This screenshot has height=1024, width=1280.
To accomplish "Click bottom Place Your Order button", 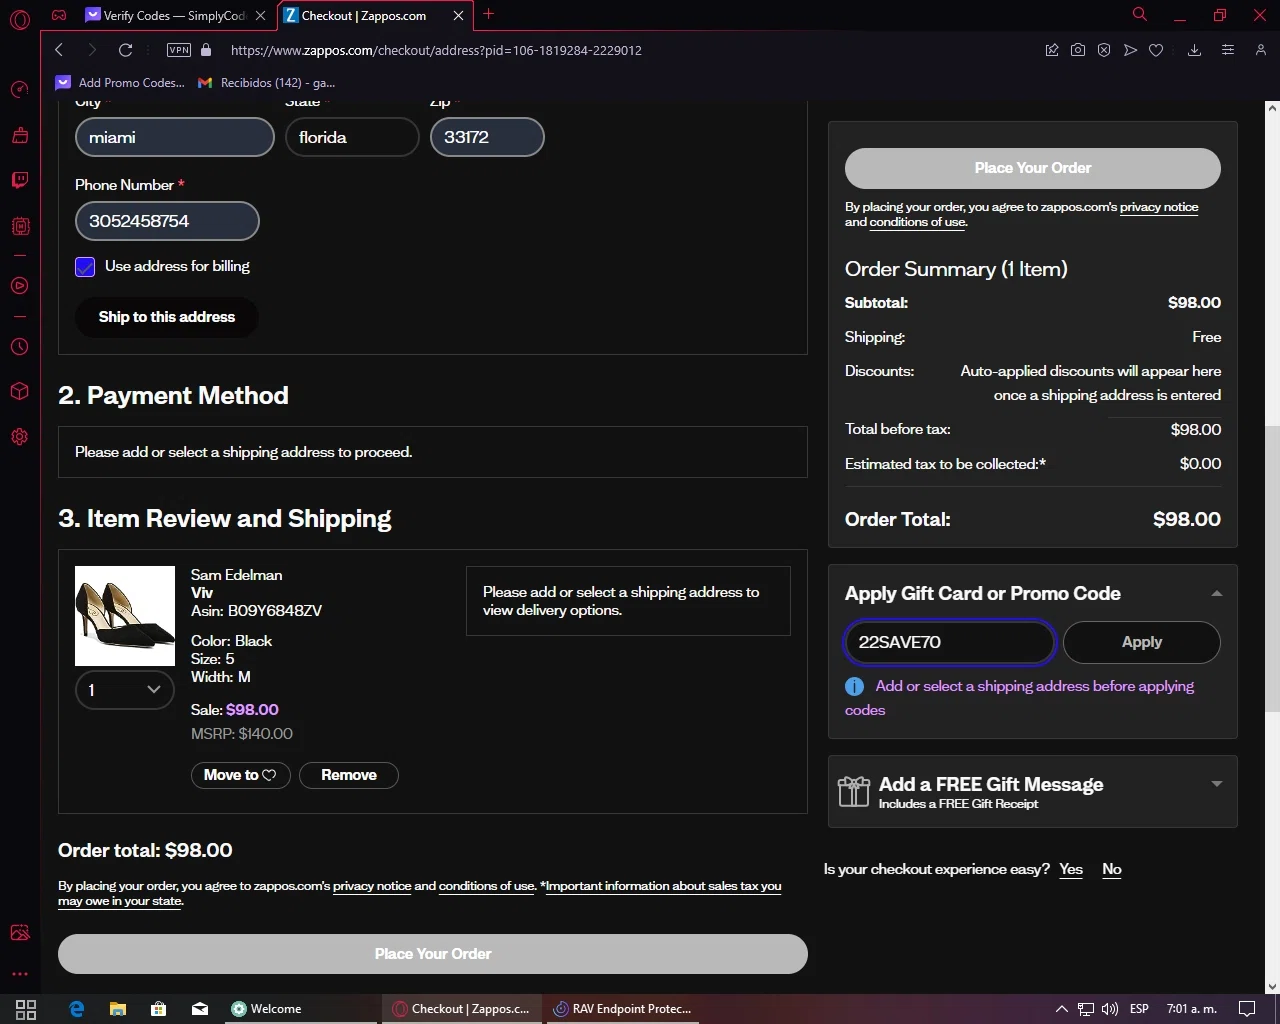I will [433, 954].
